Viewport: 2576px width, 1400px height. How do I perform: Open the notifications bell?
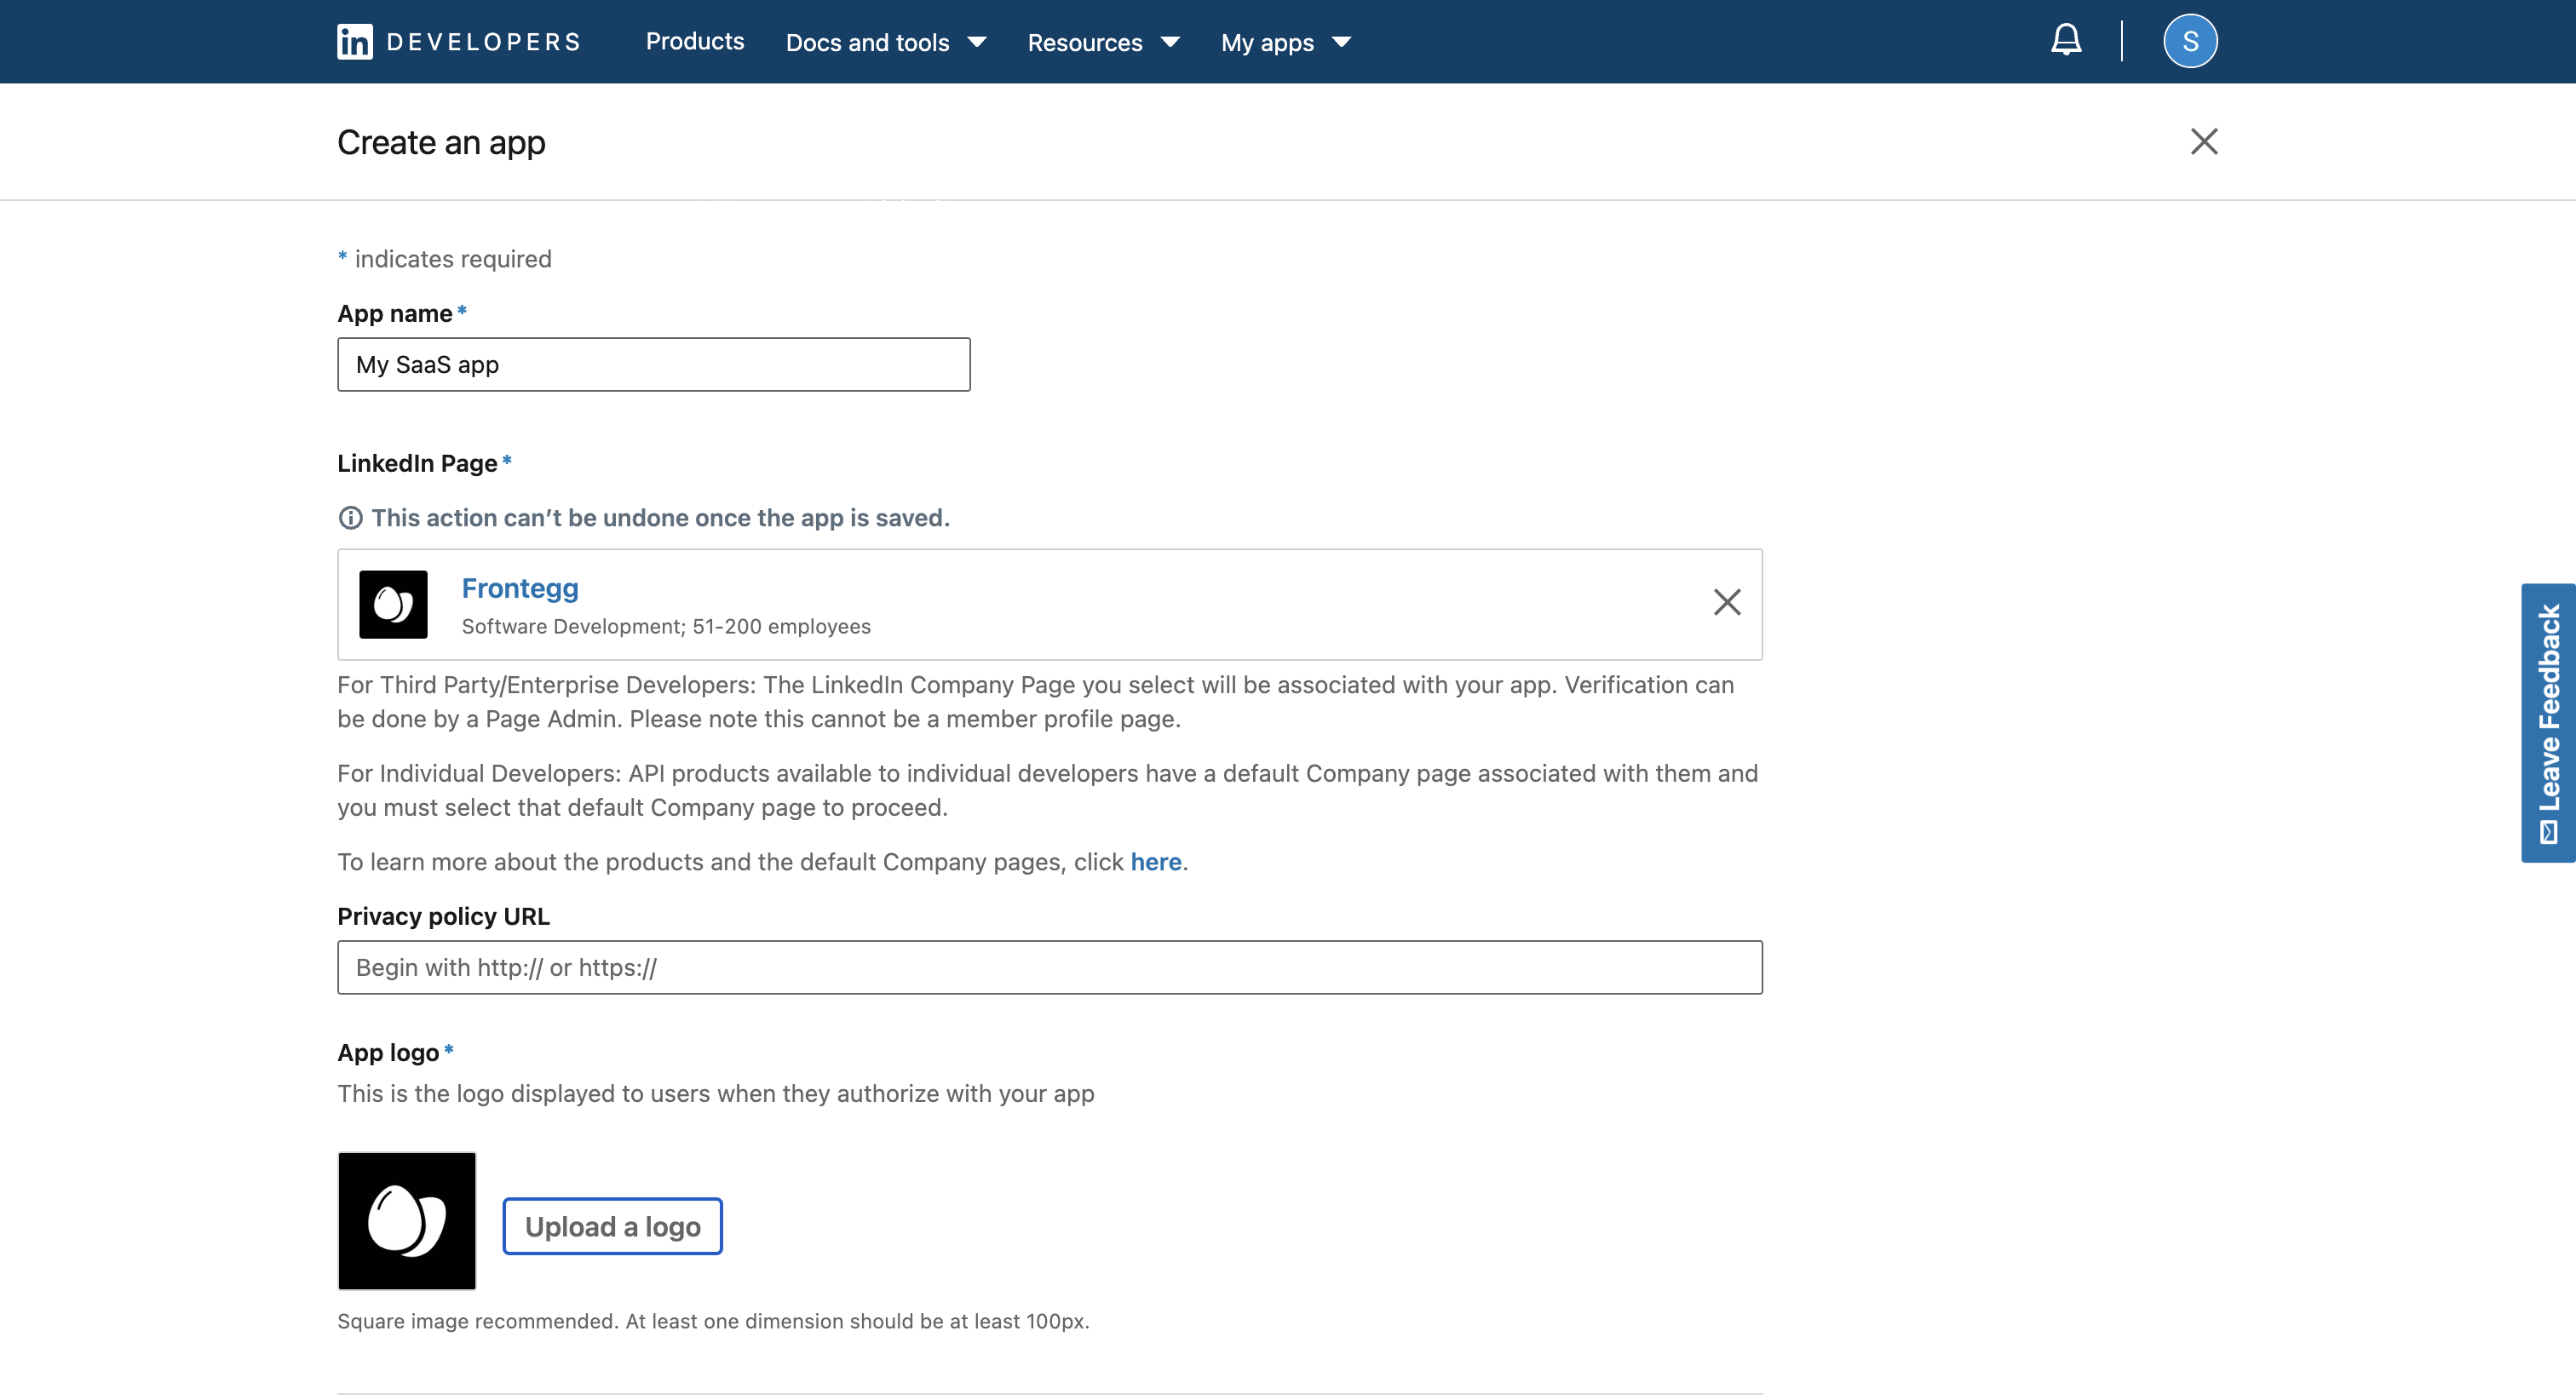2066,41
